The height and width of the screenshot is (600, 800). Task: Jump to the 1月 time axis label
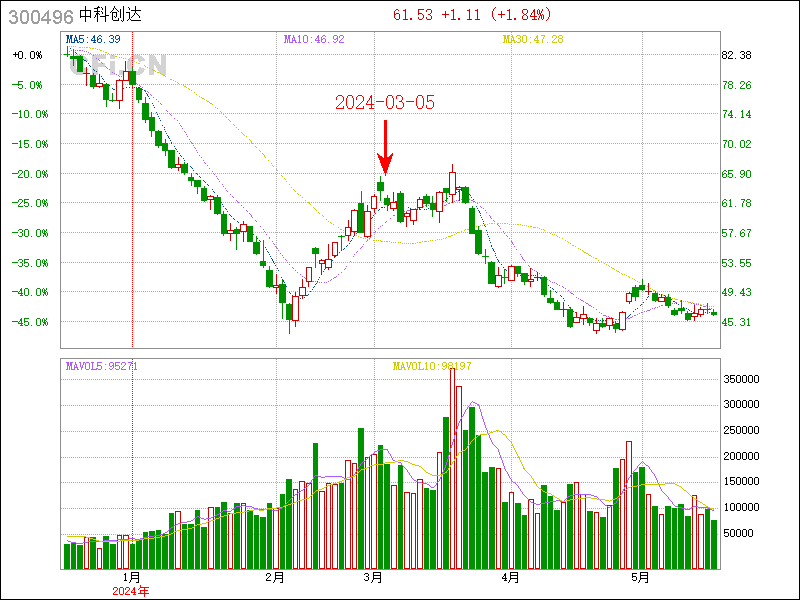(x=131, y=577)
